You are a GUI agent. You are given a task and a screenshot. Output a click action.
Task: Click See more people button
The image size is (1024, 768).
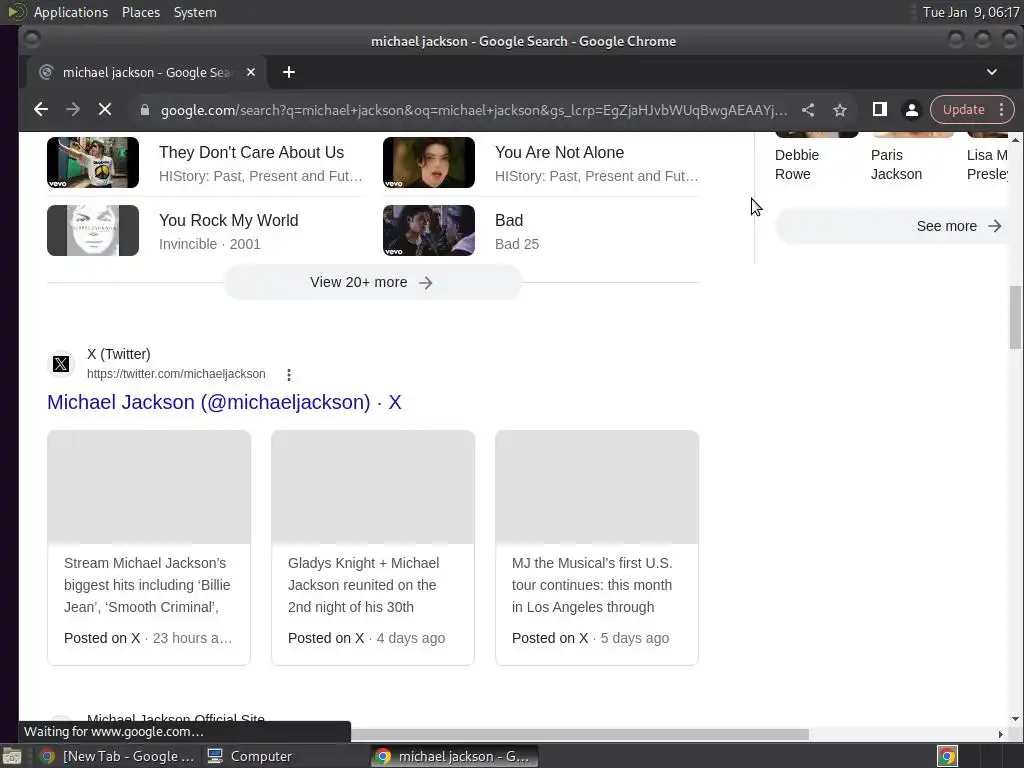[x=892, y=226]
